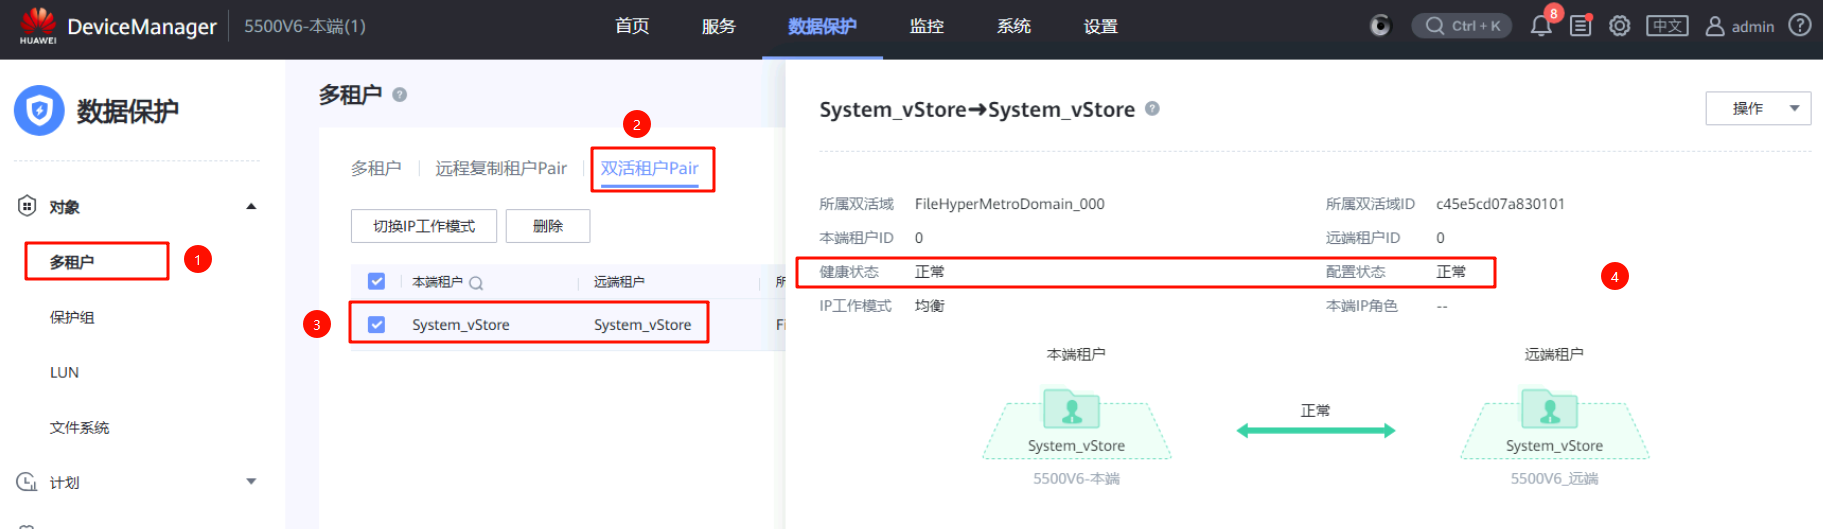This screenshot has width=1823, height=529.
Task: Click the help icon next to 多租户 title
Action: pyautogui.click(x=400, y=95)
